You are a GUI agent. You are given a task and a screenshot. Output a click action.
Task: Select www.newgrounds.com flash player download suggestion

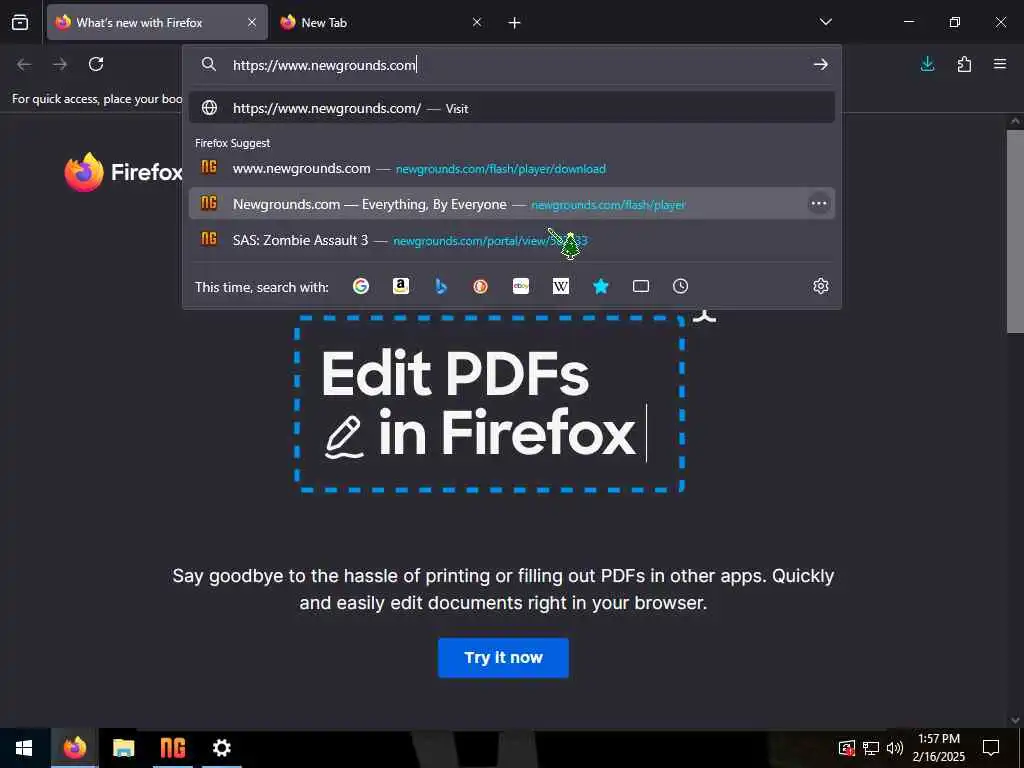(x=512, y=168)
